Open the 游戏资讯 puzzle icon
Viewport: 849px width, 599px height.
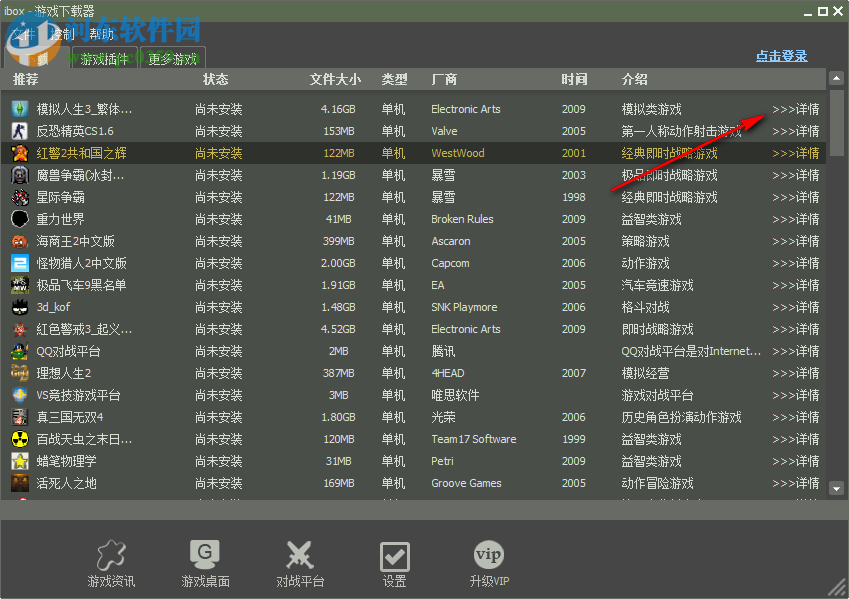[x=110, y=553]
